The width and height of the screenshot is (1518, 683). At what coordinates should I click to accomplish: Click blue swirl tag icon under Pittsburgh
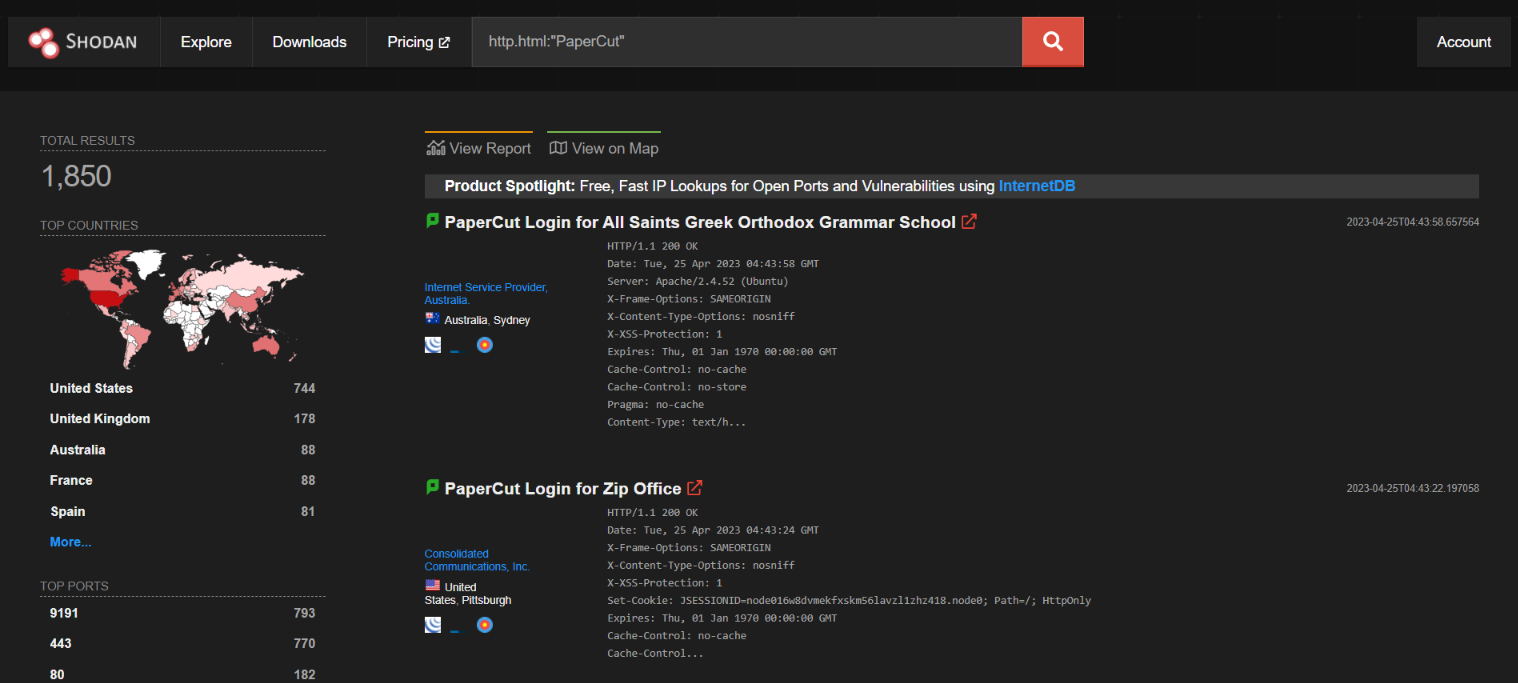433,625
